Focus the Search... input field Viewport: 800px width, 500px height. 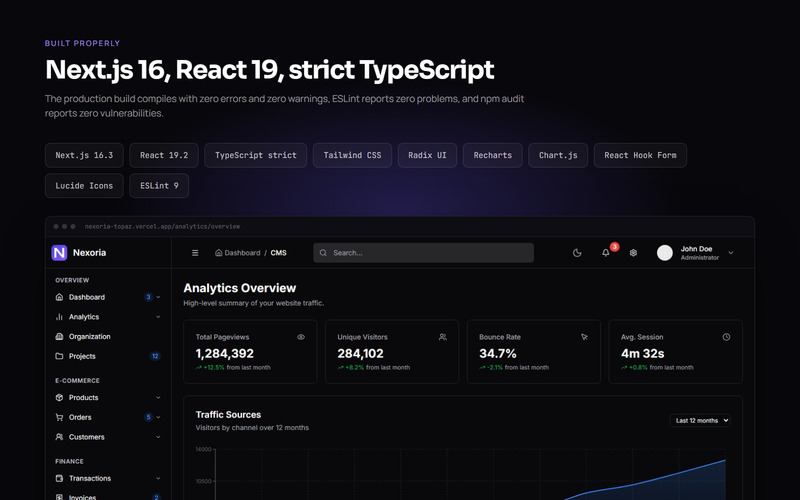pos(423,253)
